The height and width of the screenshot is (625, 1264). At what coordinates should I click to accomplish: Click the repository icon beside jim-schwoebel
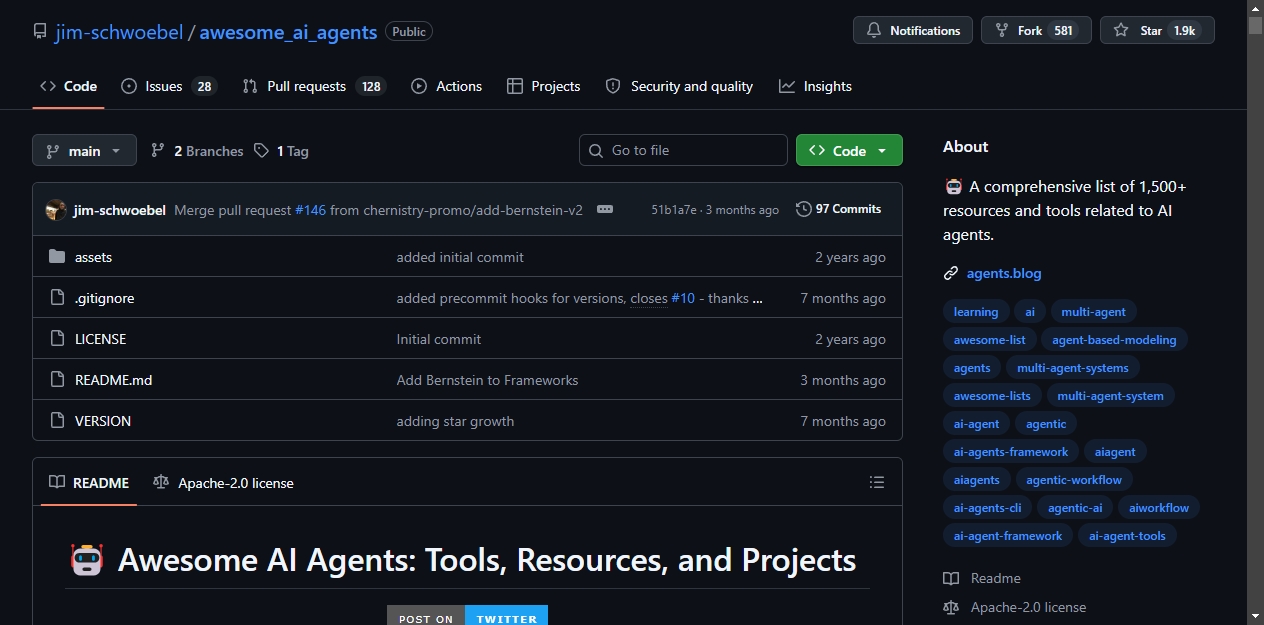(x=40, y=31)
